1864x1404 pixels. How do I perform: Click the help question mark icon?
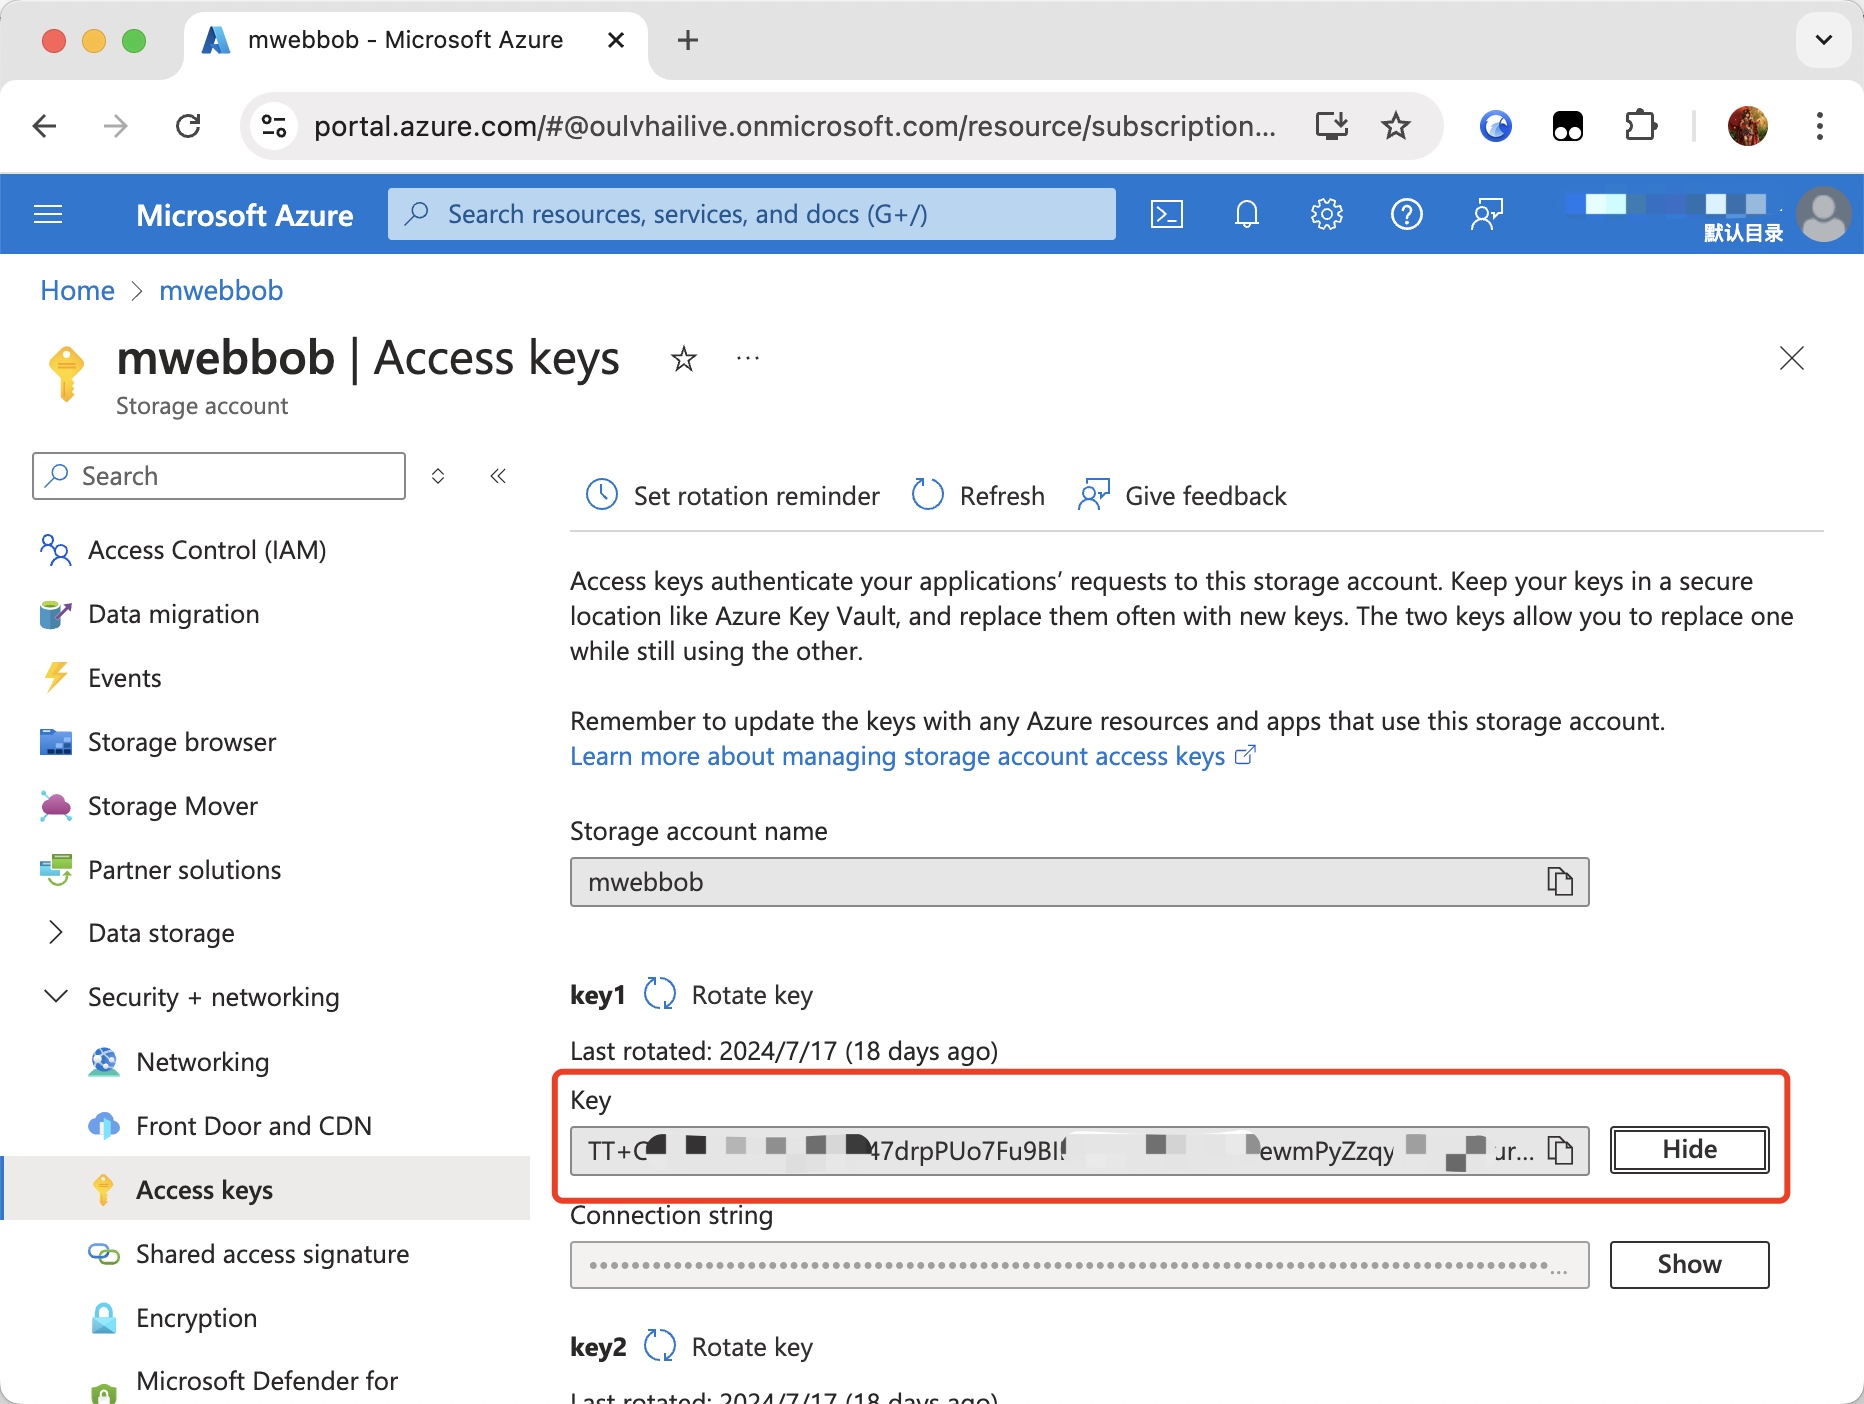tap(1406, 214)
